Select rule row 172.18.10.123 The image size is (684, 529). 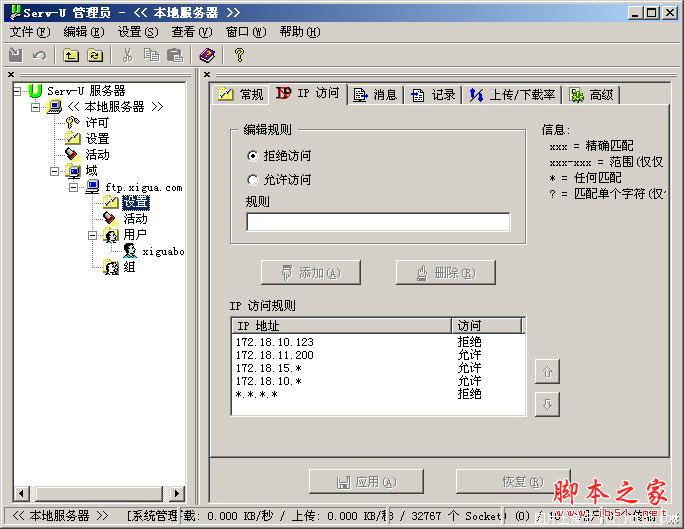click(x=378, y=342)
